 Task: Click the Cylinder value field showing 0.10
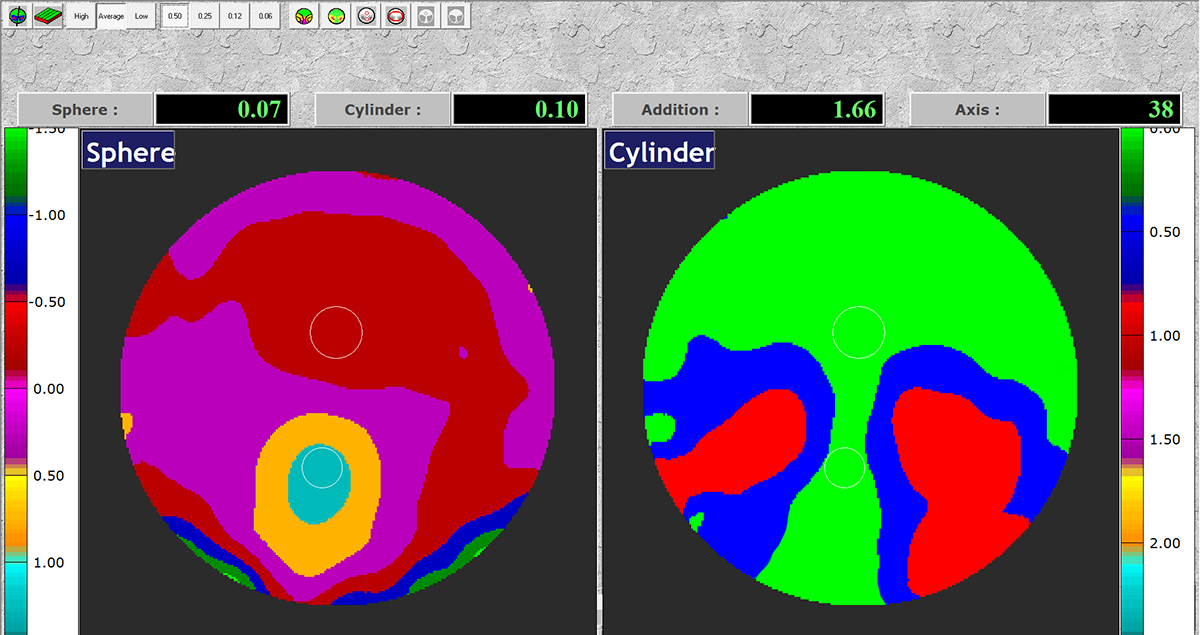519,110
